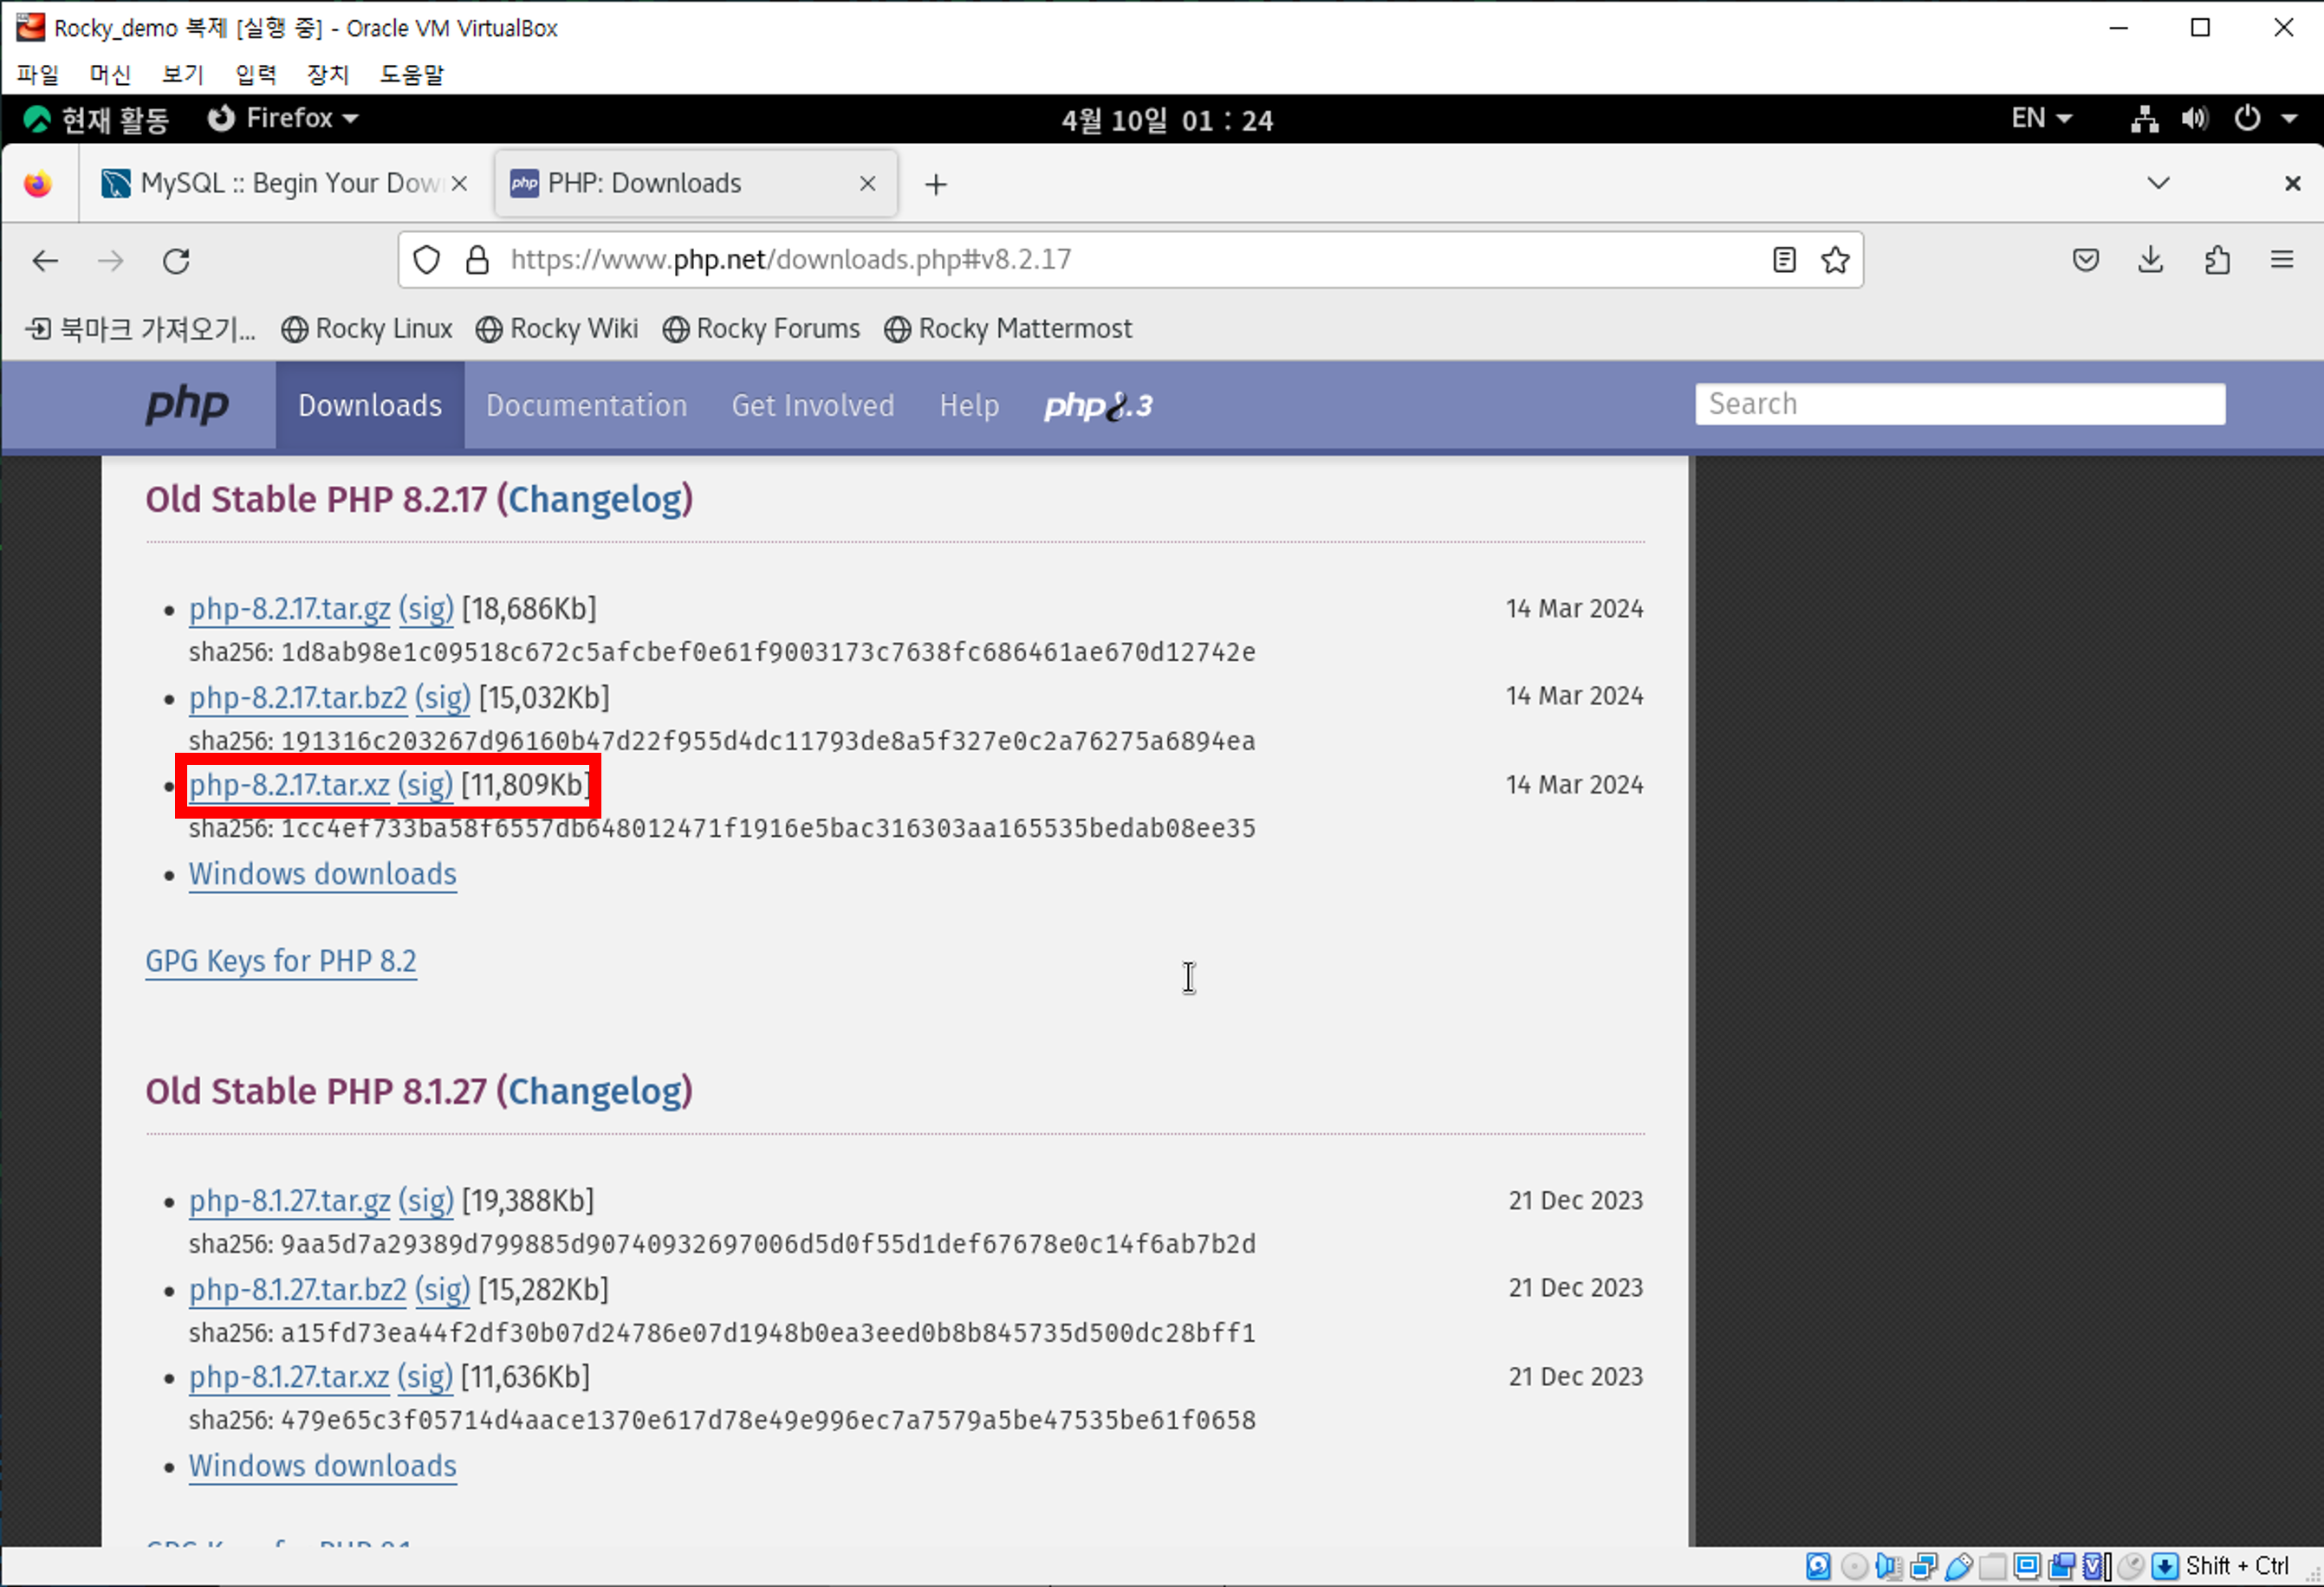Click the Save to Pocket icon

click(2085, 260)
